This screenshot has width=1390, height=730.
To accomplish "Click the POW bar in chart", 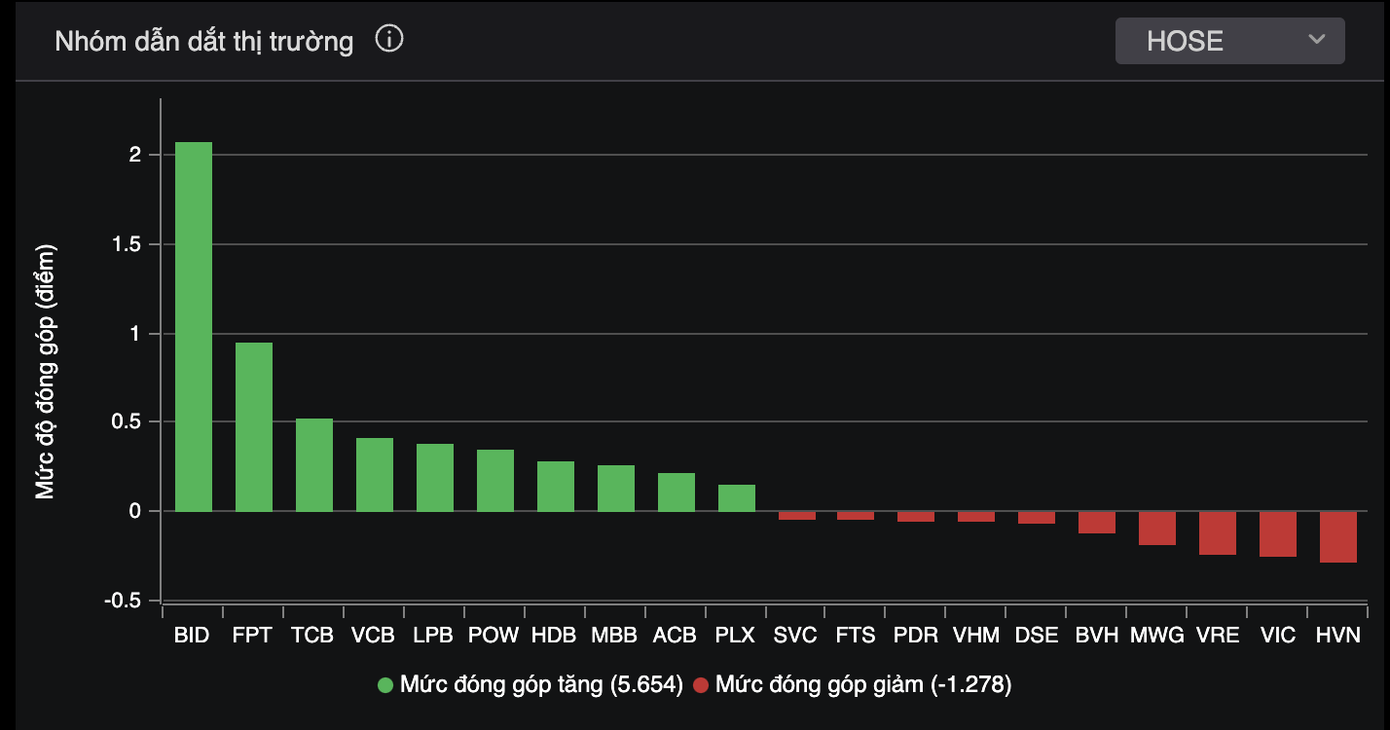I will coord(495,481).
